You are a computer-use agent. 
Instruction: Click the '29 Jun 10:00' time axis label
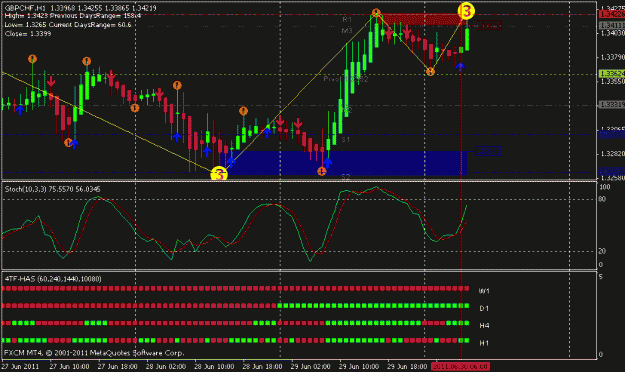tap(359, 366)
